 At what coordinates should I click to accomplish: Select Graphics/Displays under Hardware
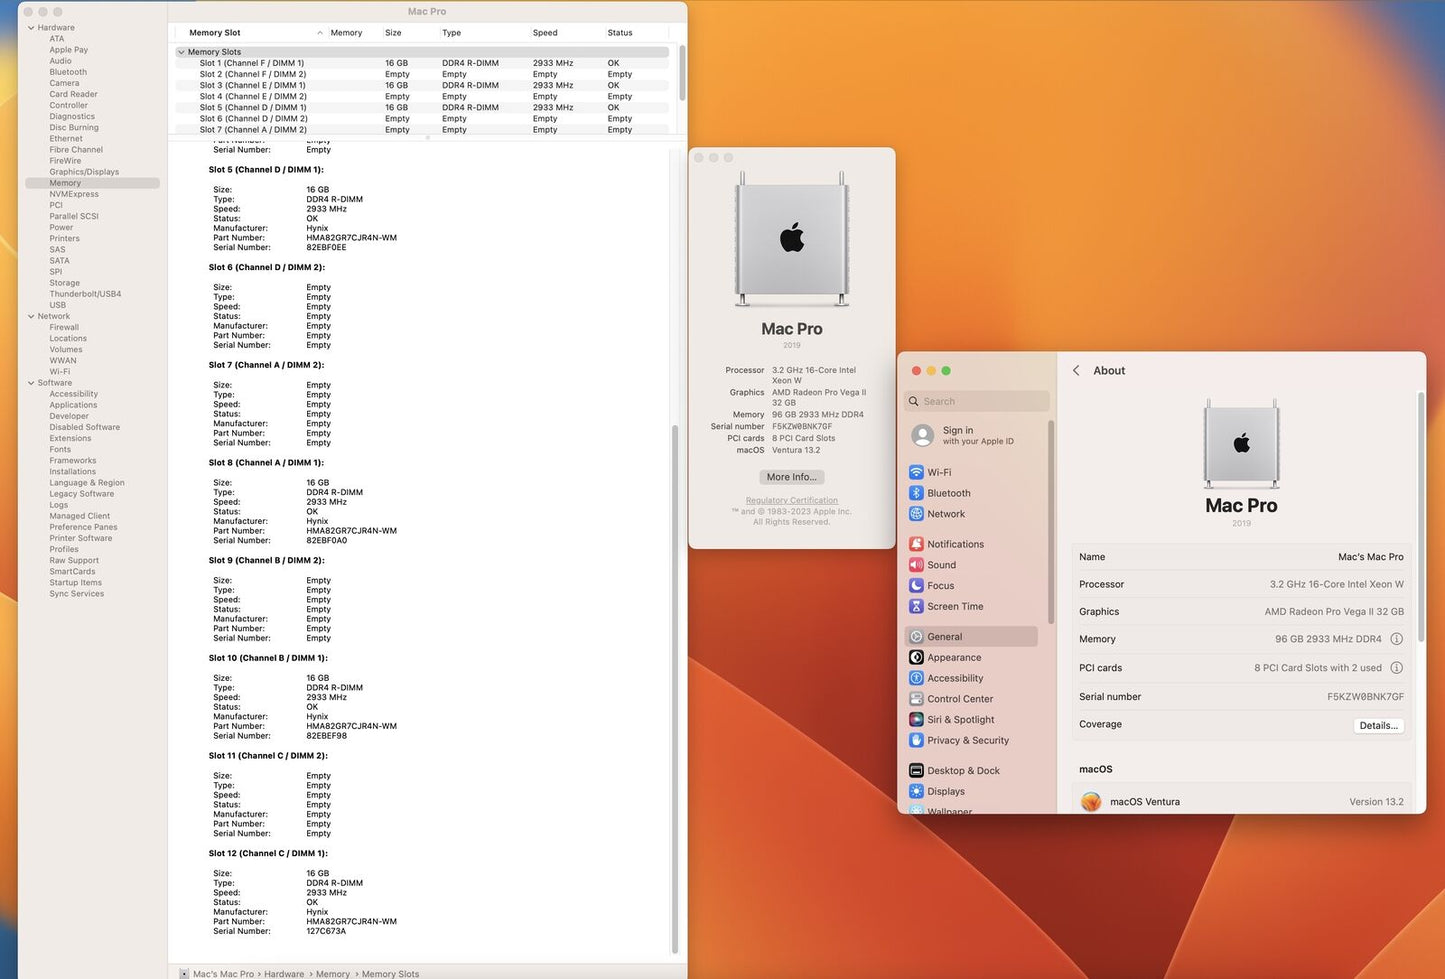[84, 171]
